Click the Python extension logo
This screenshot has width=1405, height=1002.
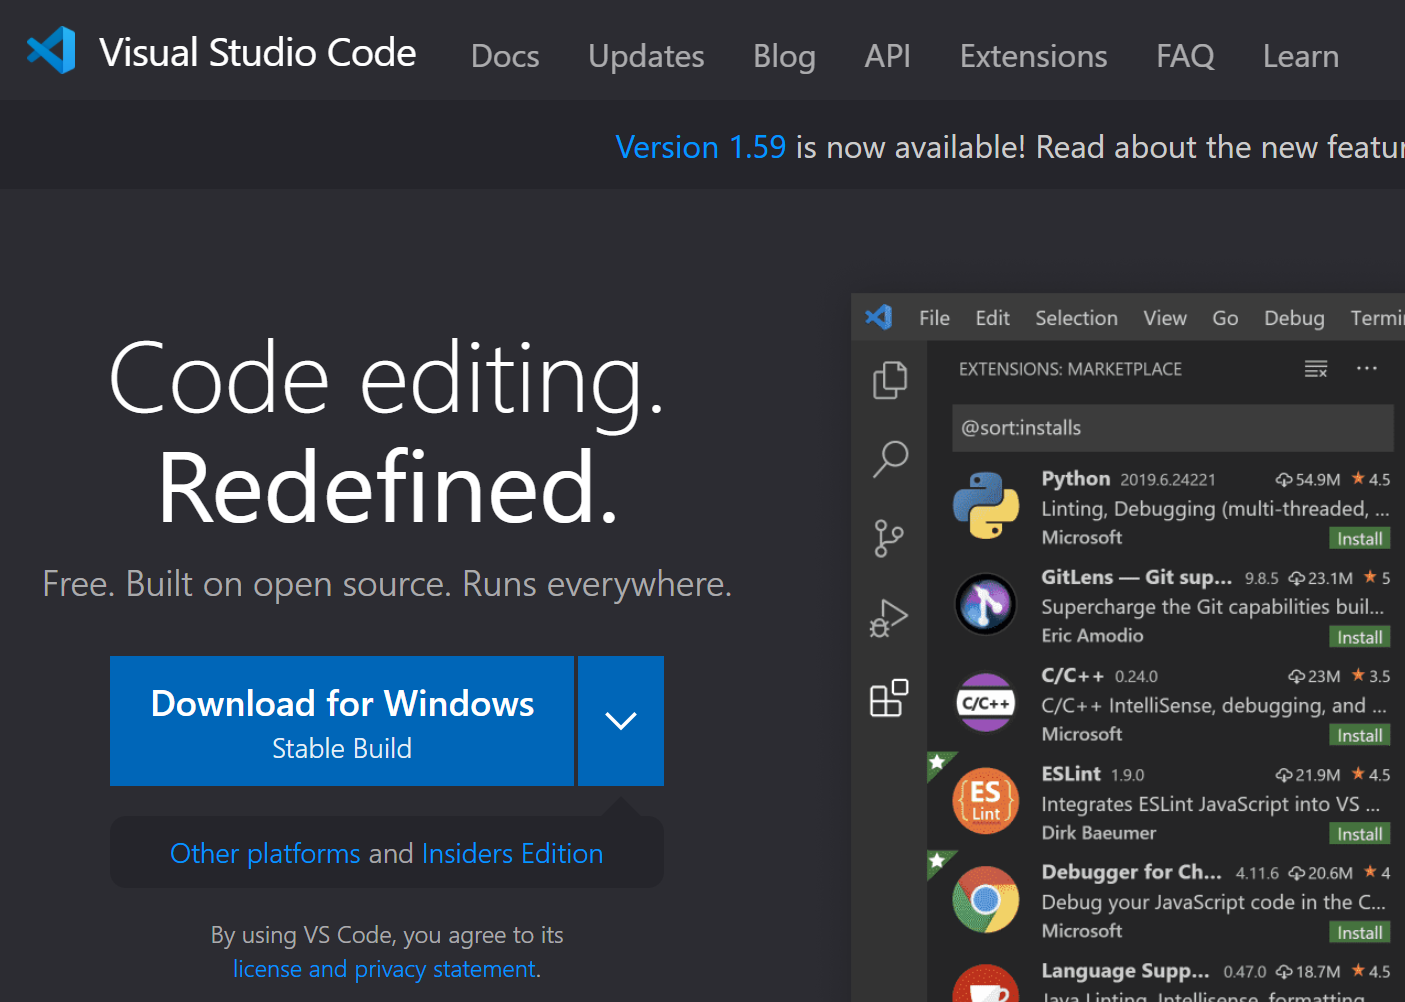coord(985,505)
